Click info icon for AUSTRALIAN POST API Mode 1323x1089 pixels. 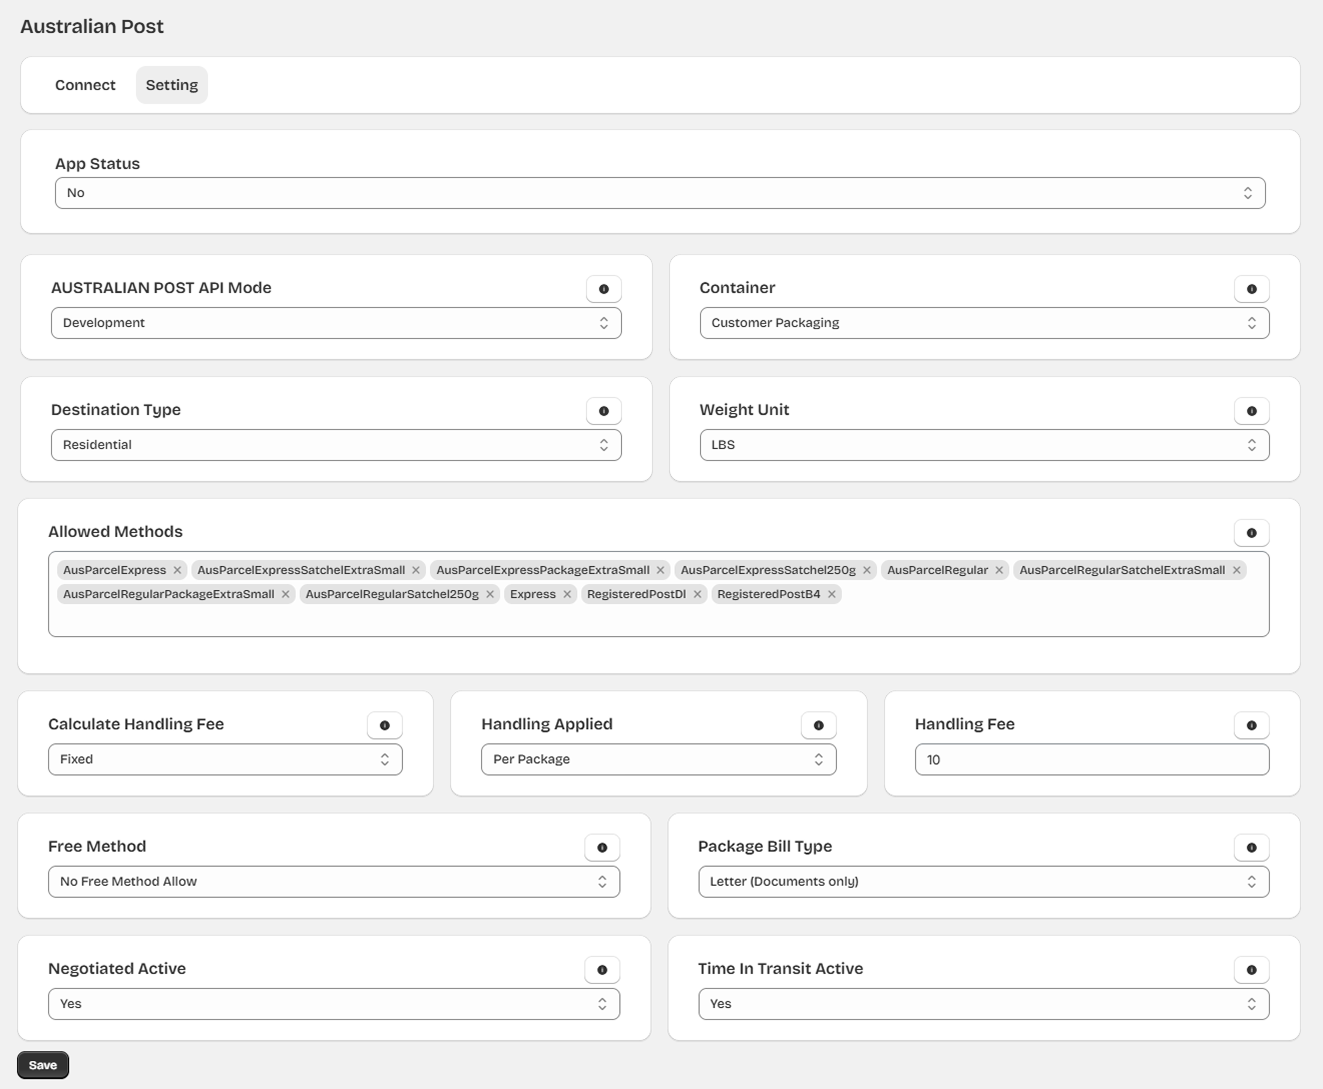tap(603, 289)
